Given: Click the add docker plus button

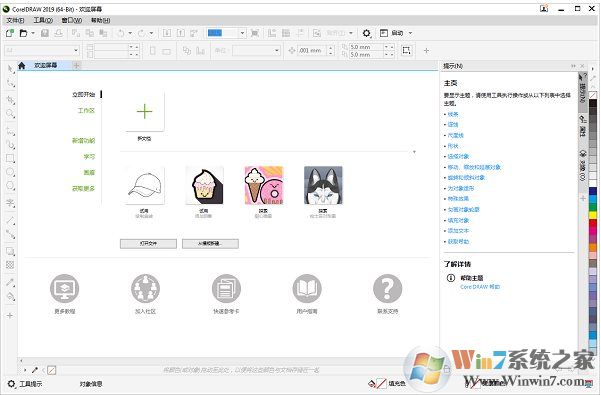Looking at the screenshot, I should coord(583,198).
